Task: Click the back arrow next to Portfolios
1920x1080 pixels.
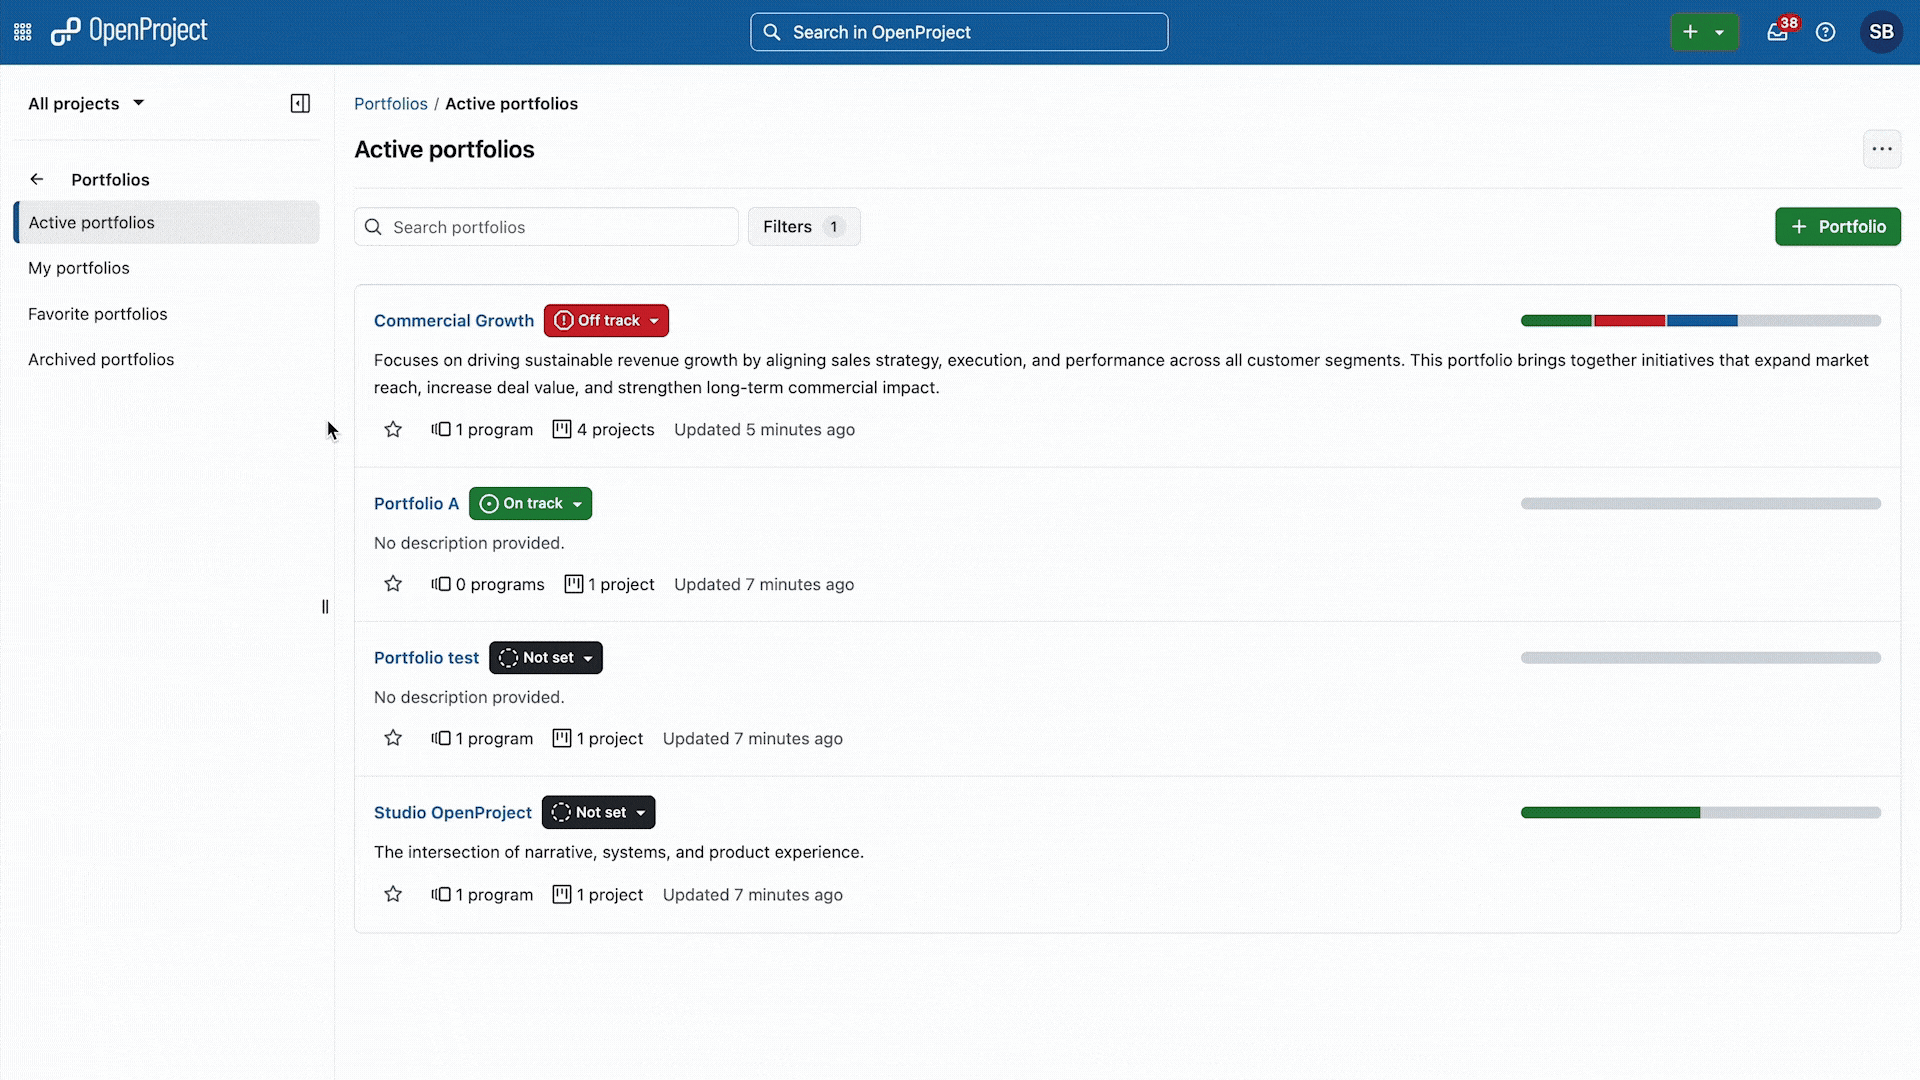Action: [37, 179]
